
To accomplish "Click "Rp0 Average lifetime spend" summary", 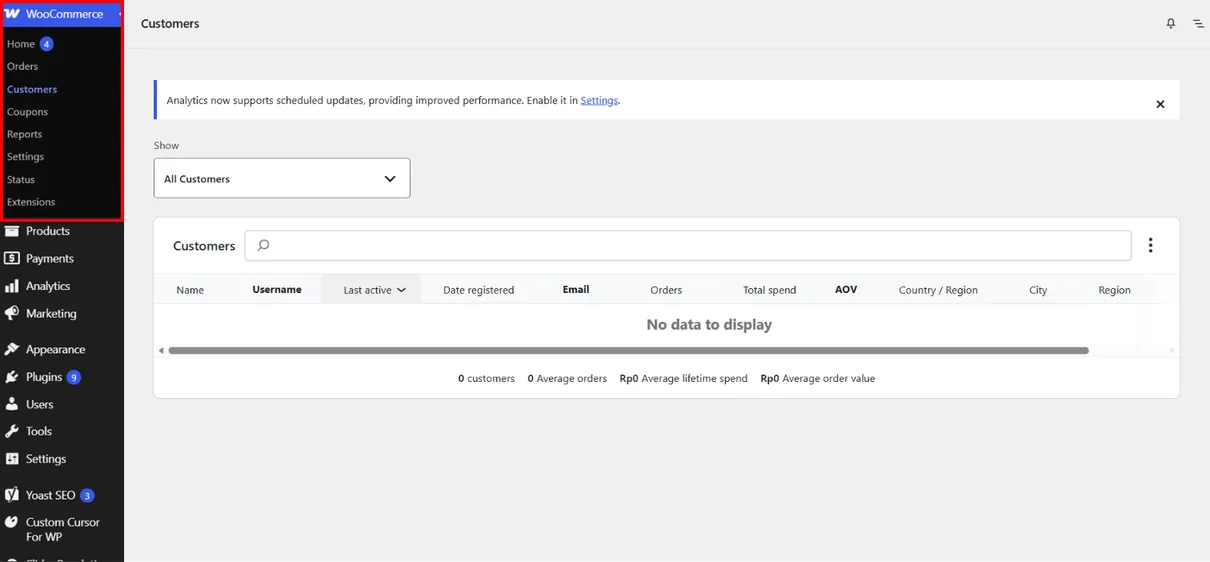I will (684, 379).
